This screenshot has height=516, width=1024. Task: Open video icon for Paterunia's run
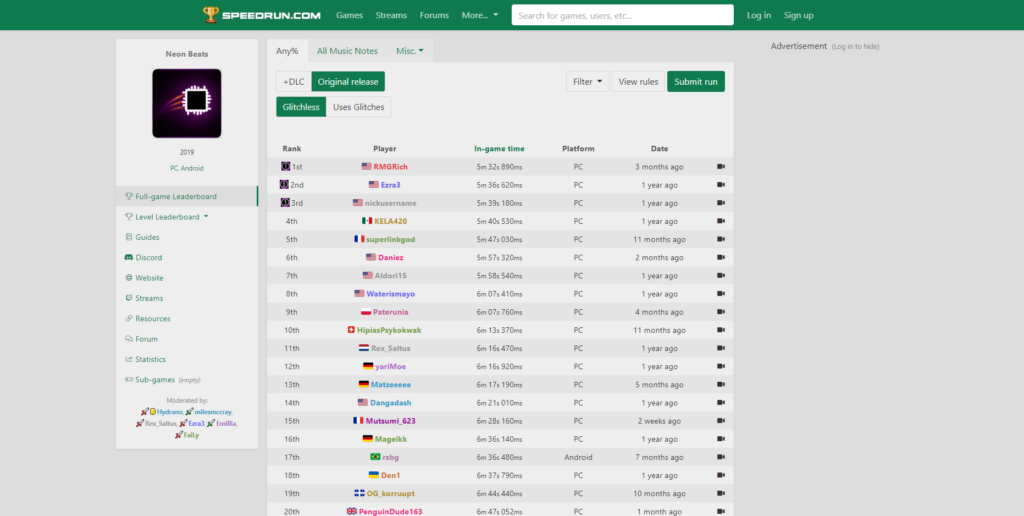(x=721, y=312)
